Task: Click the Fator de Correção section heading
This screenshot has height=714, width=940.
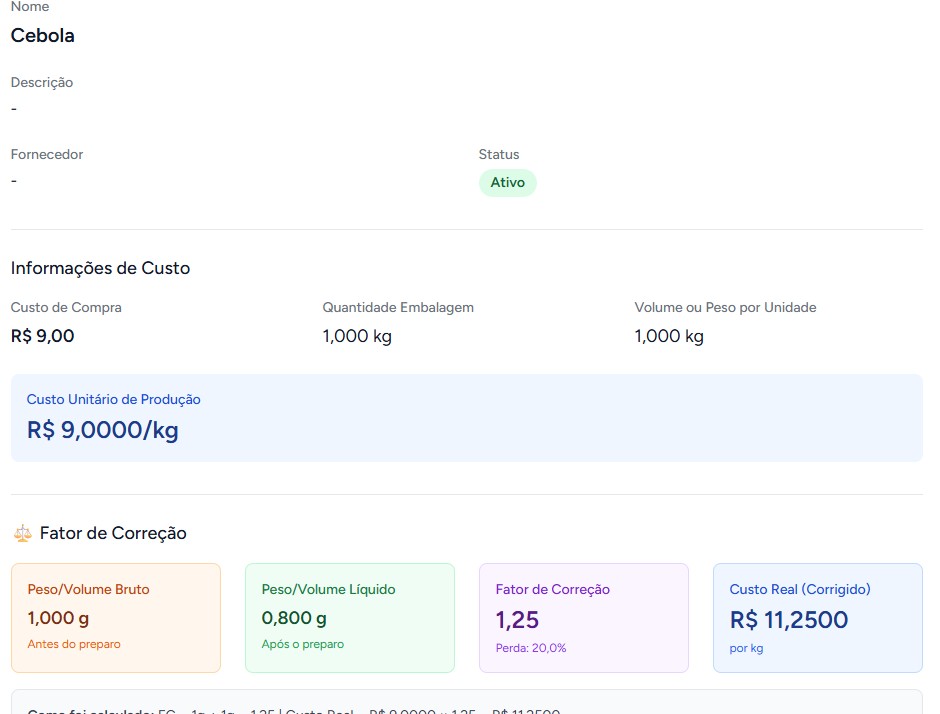Action: coord(113,534)
